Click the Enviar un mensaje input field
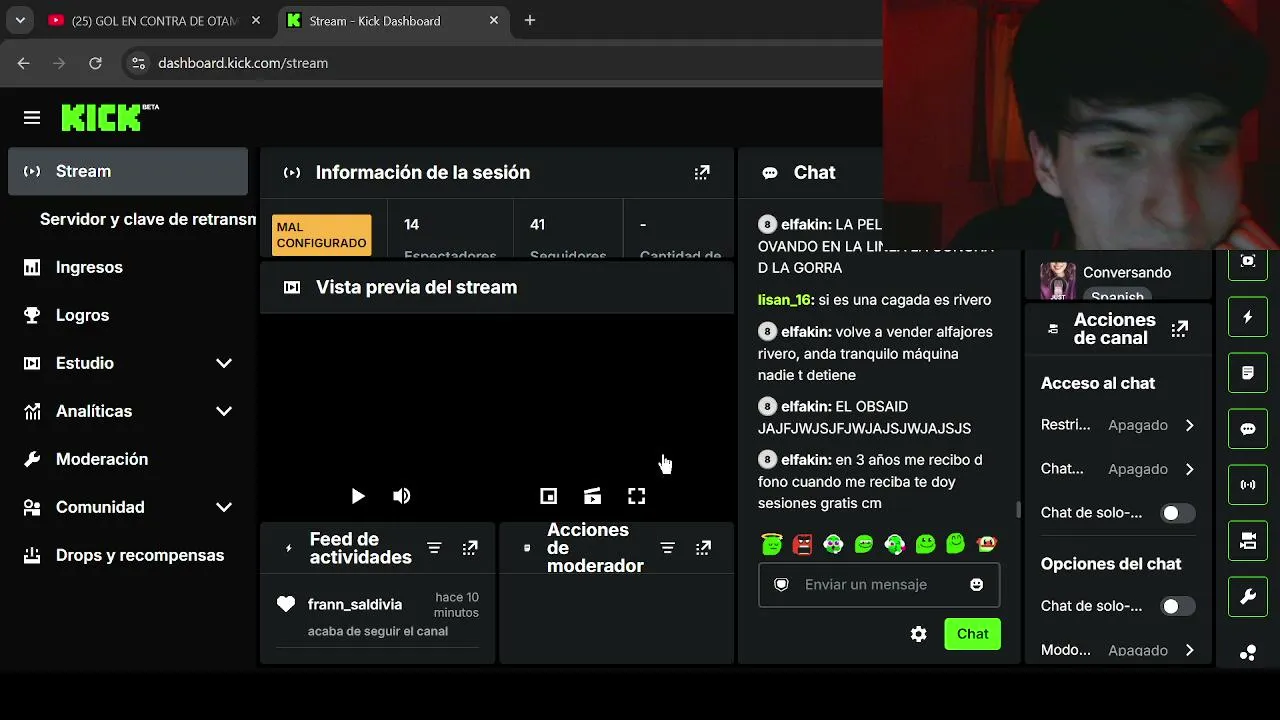Image resolution: width=1280 pixels, height=720 pixels. click(879, 585)
